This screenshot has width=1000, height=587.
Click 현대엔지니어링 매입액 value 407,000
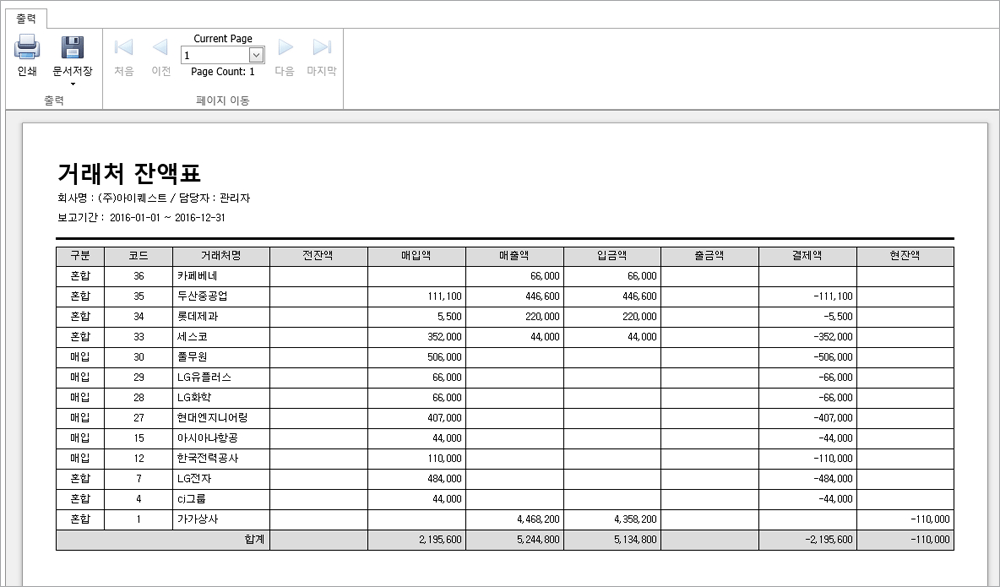click(445, 418)
